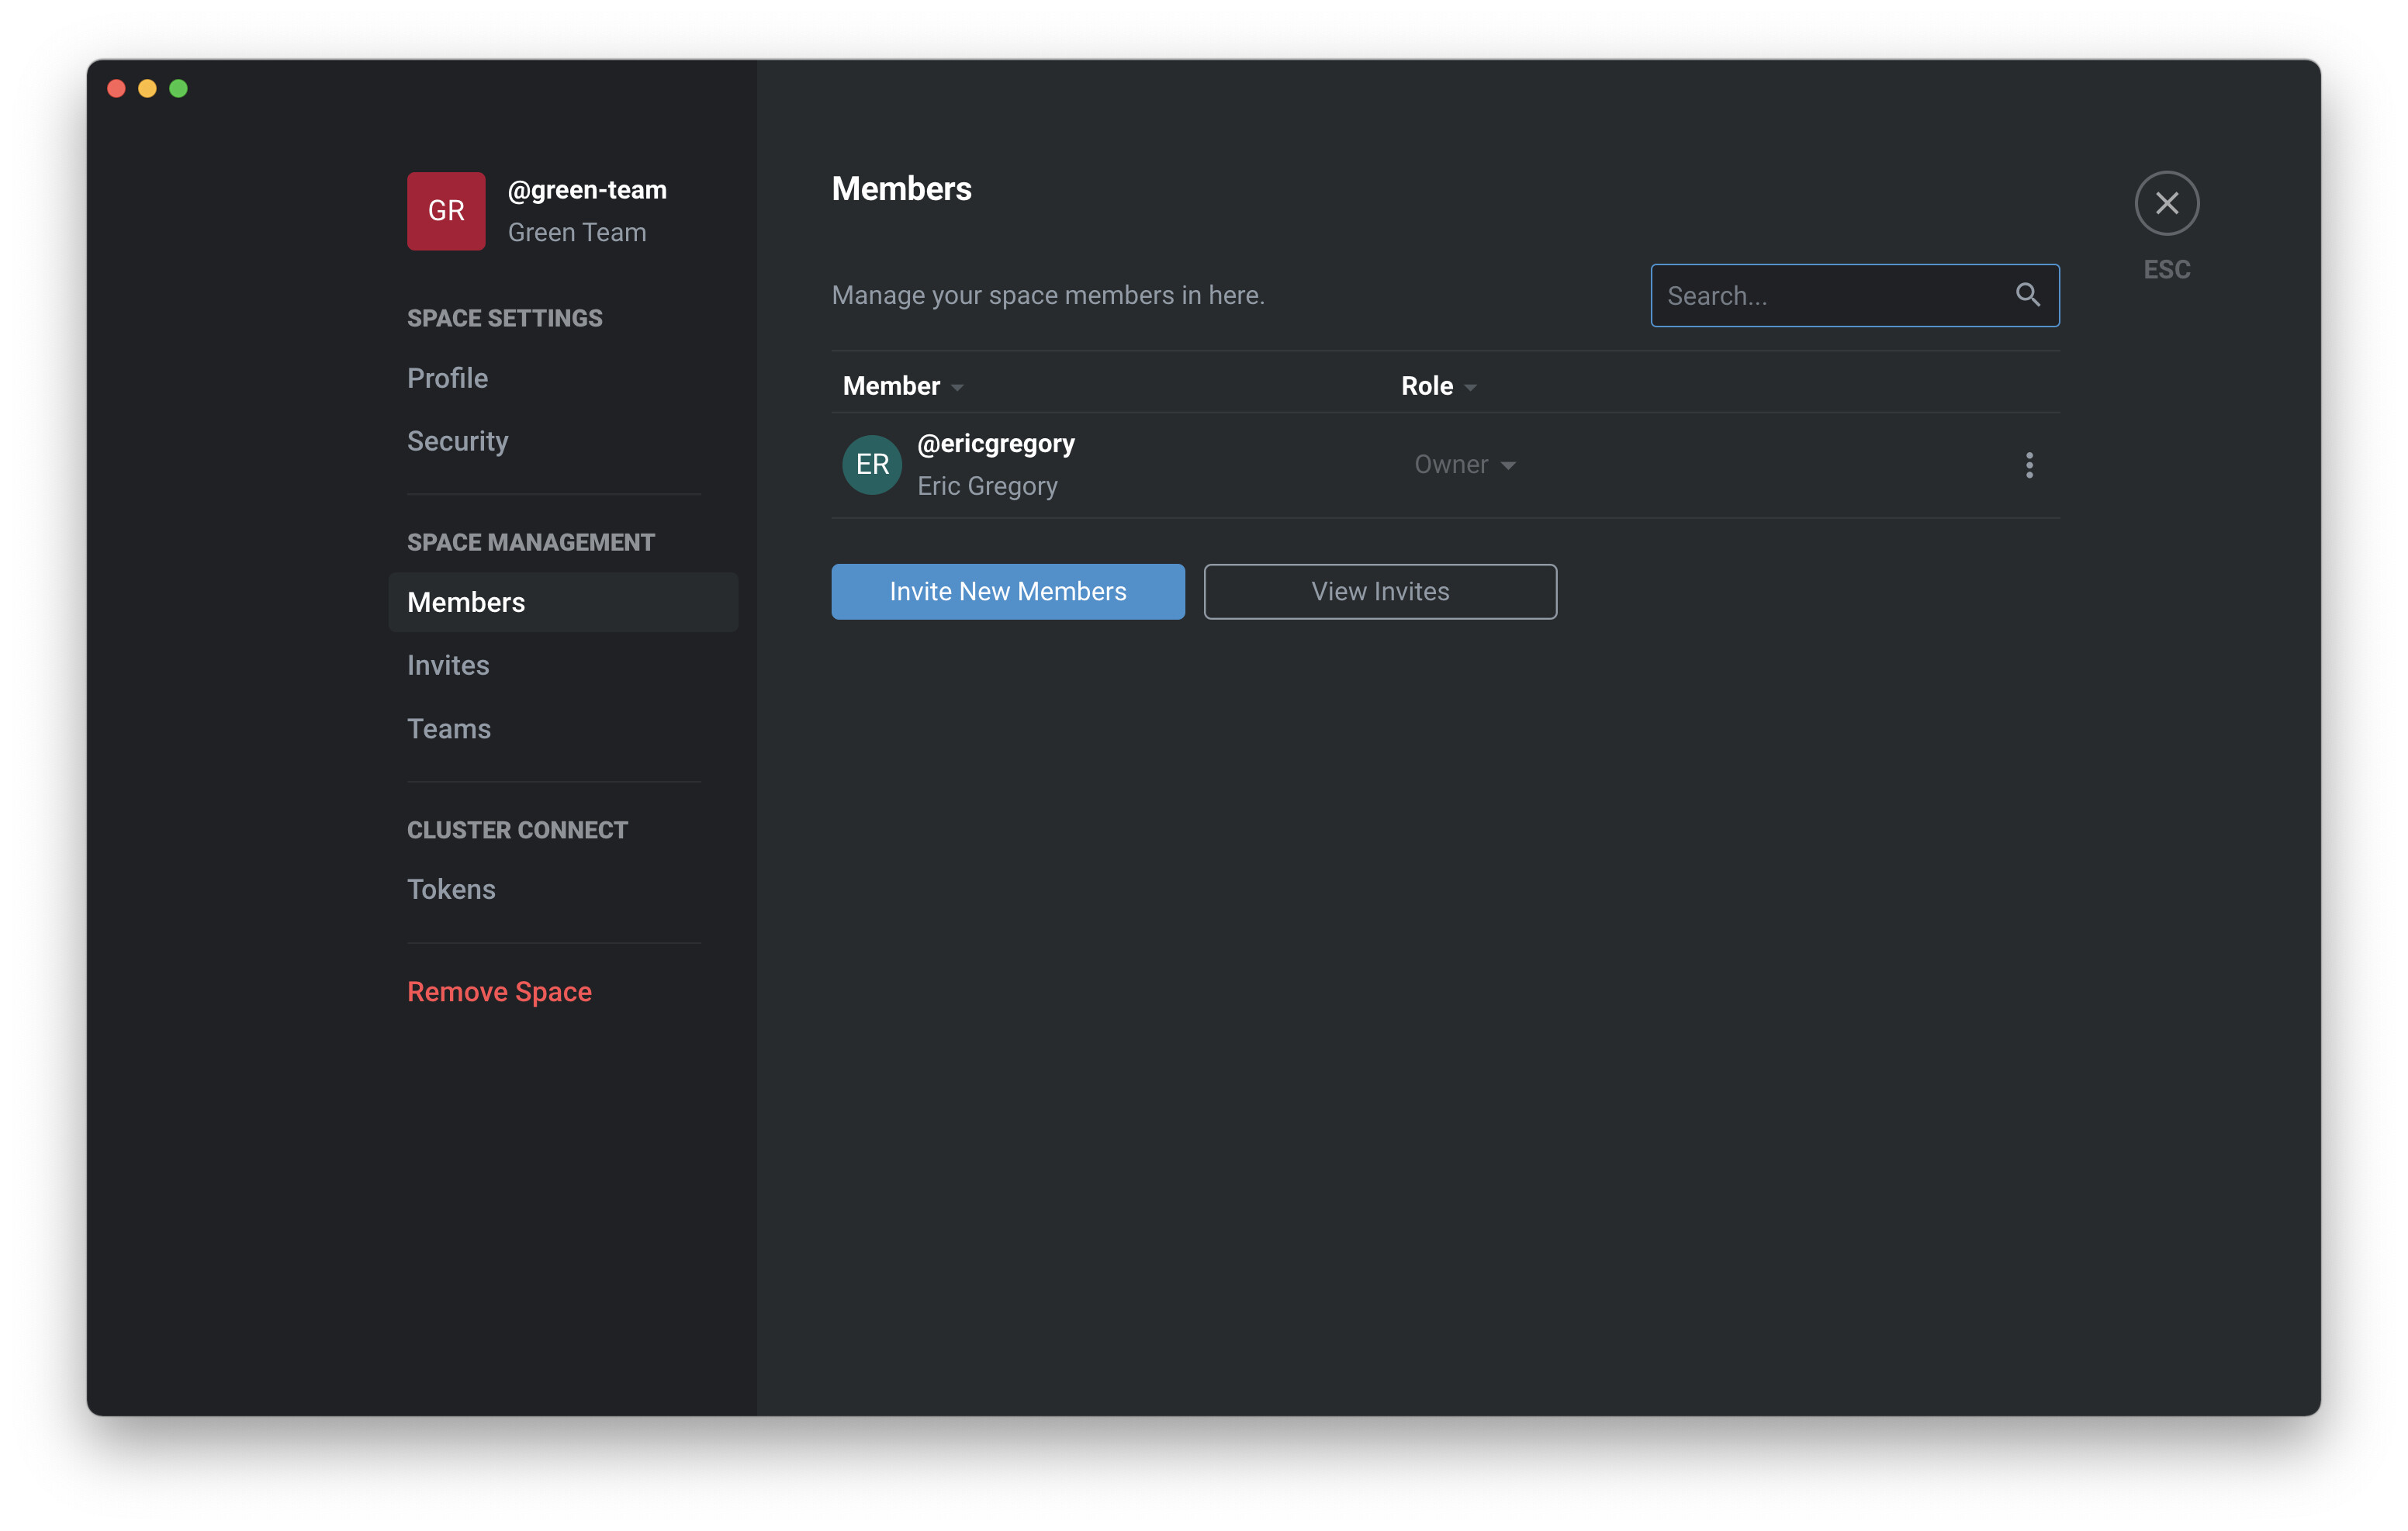Open the three-dot menu for ericgregory
The image size is (2408, 1531).
tap(2029, 465)
